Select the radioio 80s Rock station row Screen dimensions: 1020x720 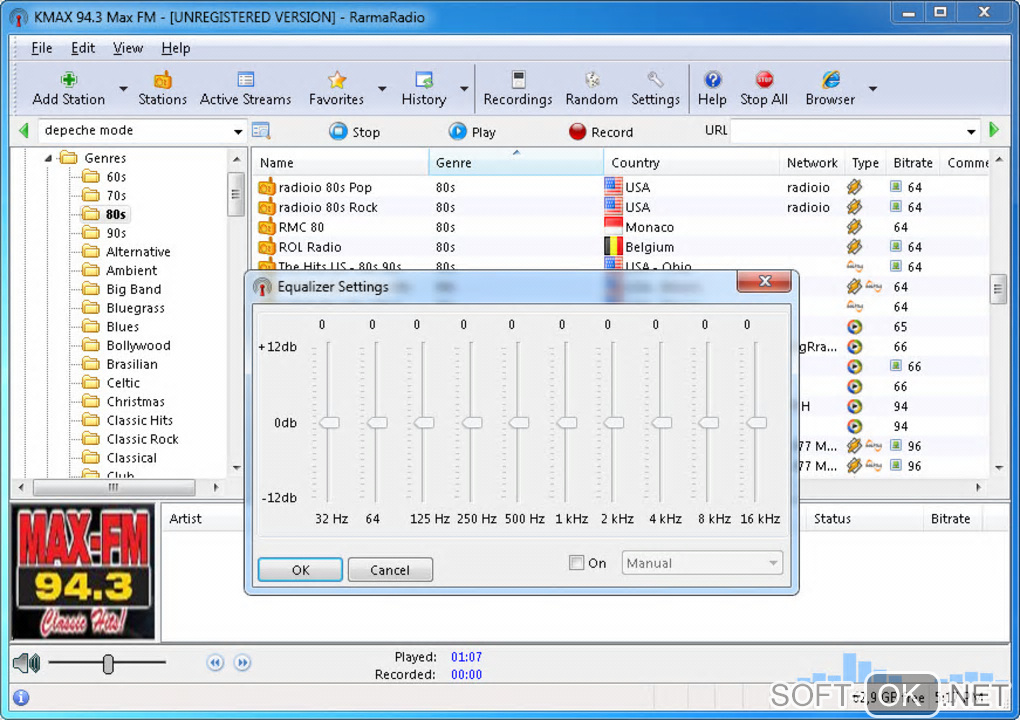pyautogui.click(x=621, y=207)
